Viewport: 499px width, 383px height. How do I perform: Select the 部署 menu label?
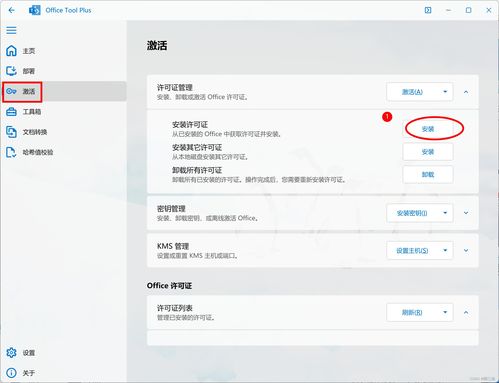(29, 71)
